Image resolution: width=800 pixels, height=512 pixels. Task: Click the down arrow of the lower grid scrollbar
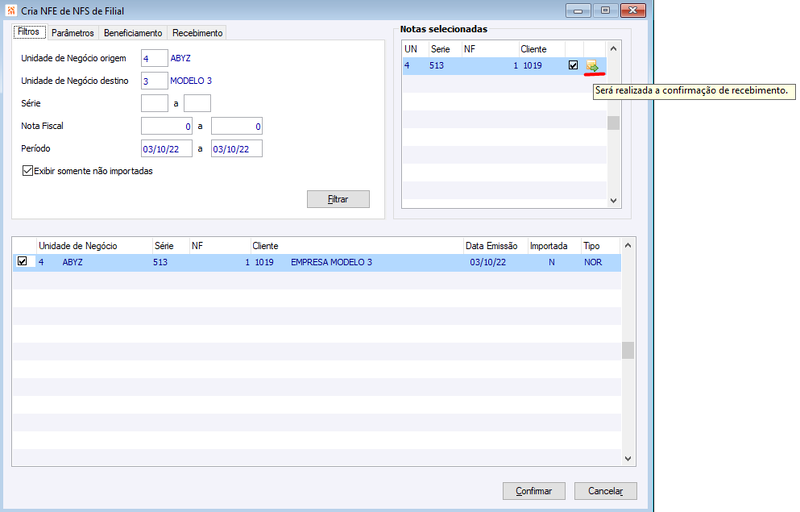[628, 458]
